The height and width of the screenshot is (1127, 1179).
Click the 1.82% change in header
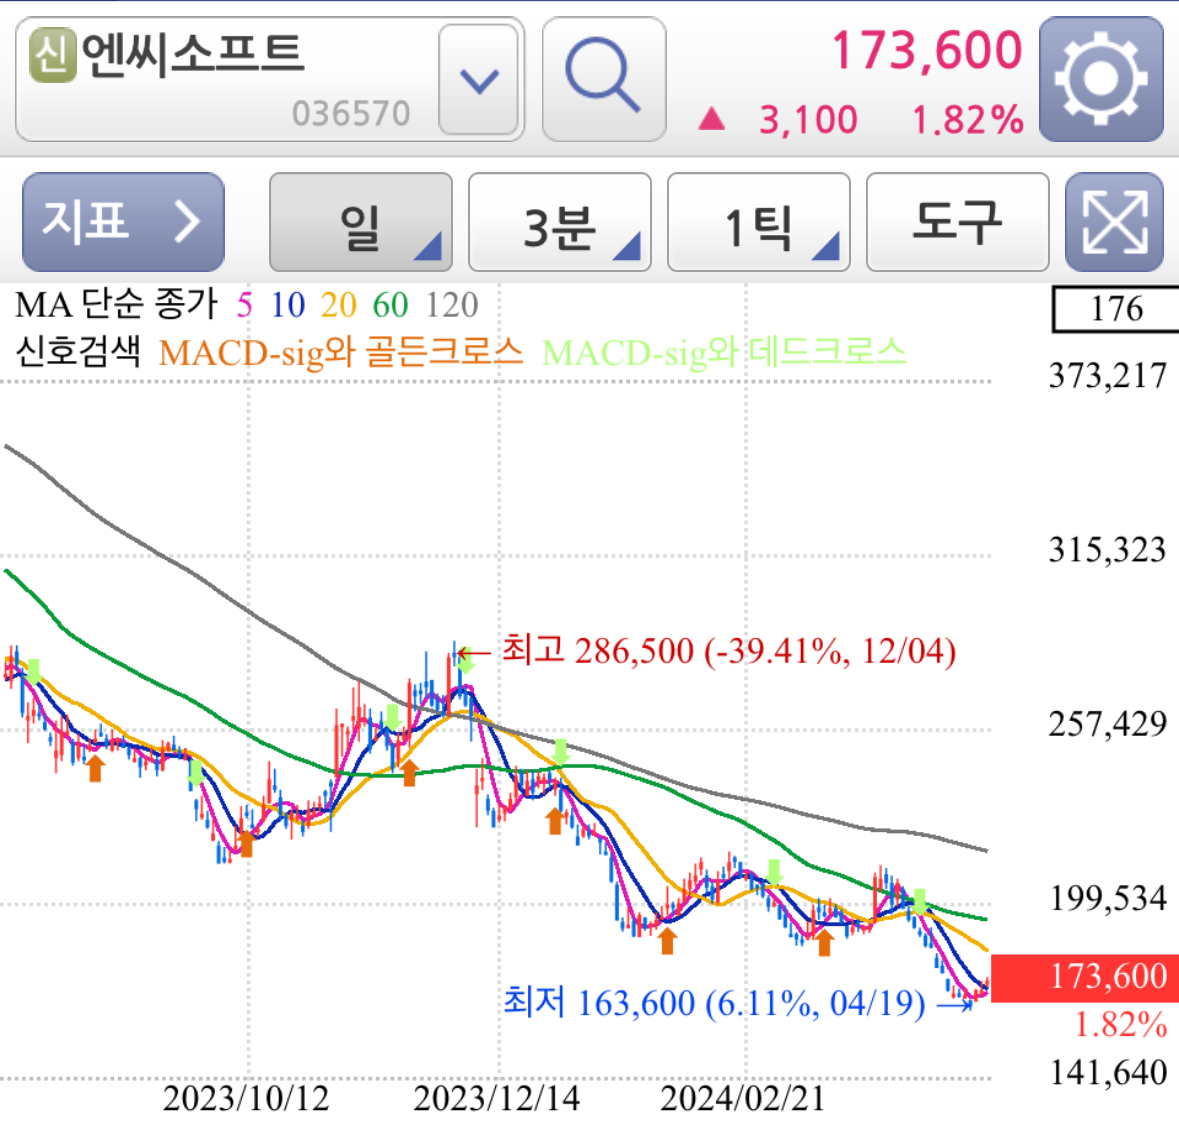pos(968,120)
